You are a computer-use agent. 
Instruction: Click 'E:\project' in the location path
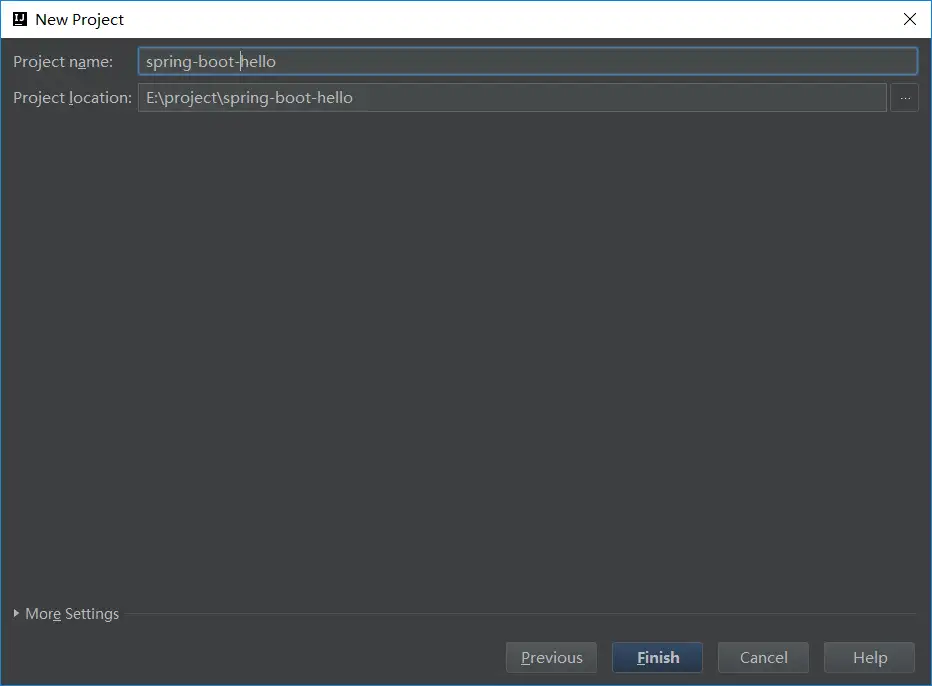click(x=182, y=98)
